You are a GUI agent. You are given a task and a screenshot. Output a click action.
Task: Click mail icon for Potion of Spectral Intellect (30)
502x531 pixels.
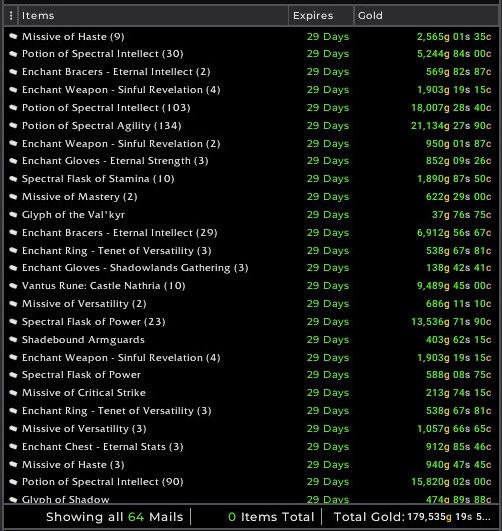point(13,54)
